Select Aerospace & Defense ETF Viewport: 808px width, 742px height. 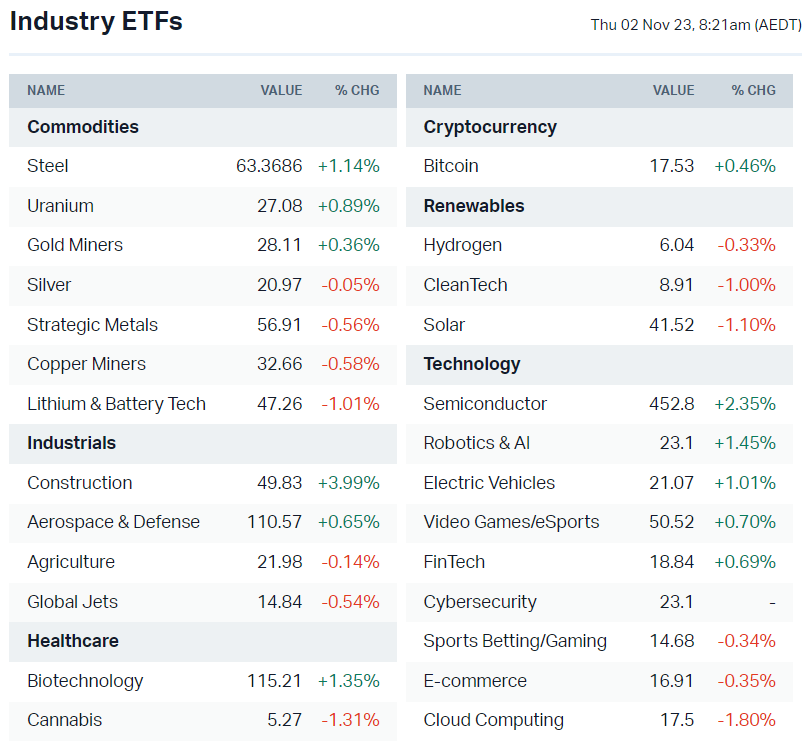tap(113, 522)
